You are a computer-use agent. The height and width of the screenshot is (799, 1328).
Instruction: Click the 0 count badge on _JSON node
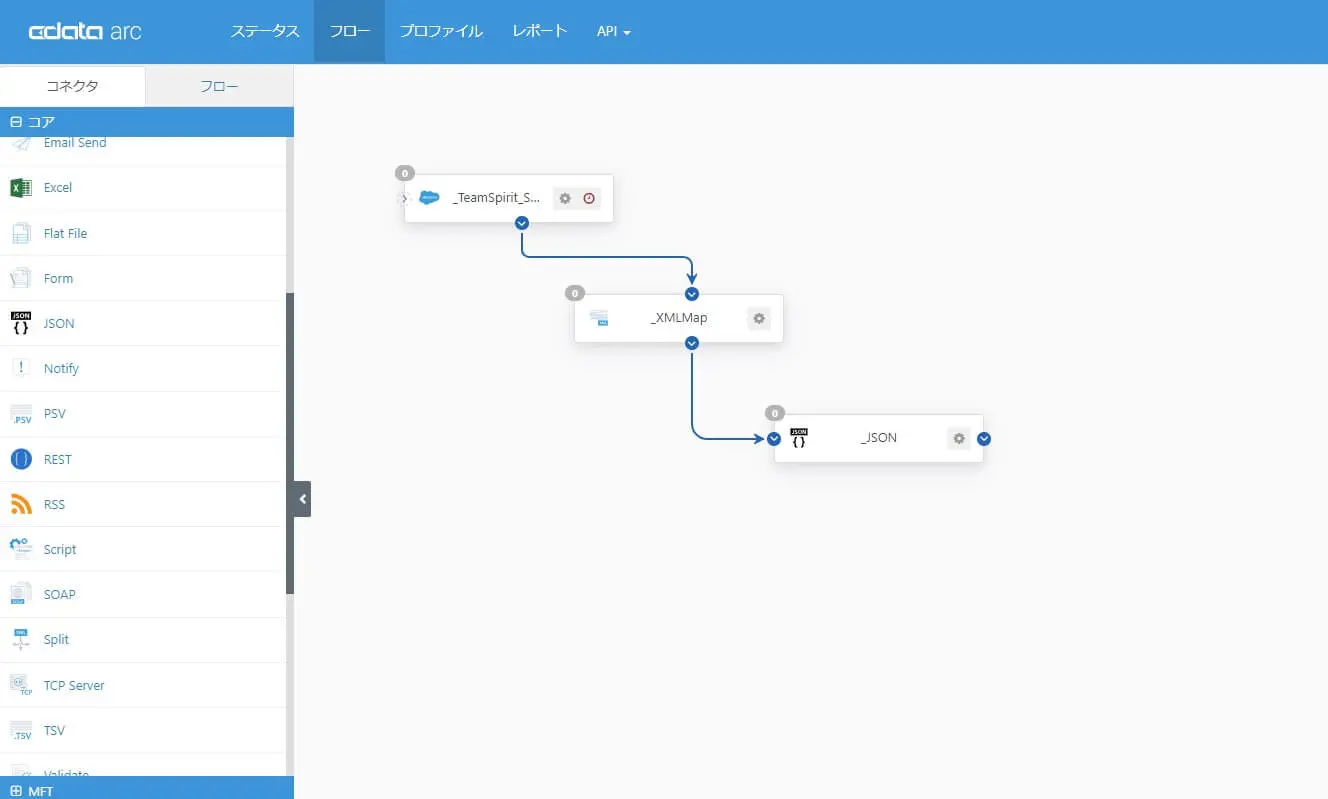click(x=775, y=413)
